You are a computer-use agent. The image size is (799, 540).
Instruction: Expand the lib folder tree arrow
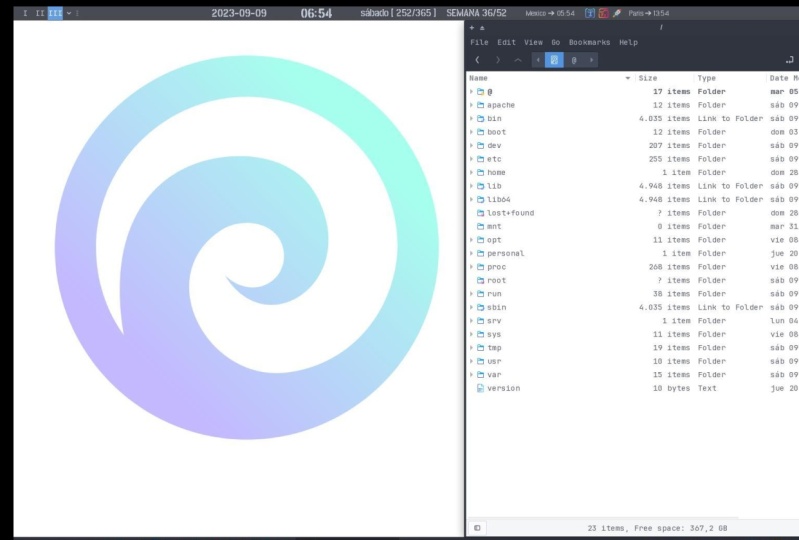(x=471, y=186)
